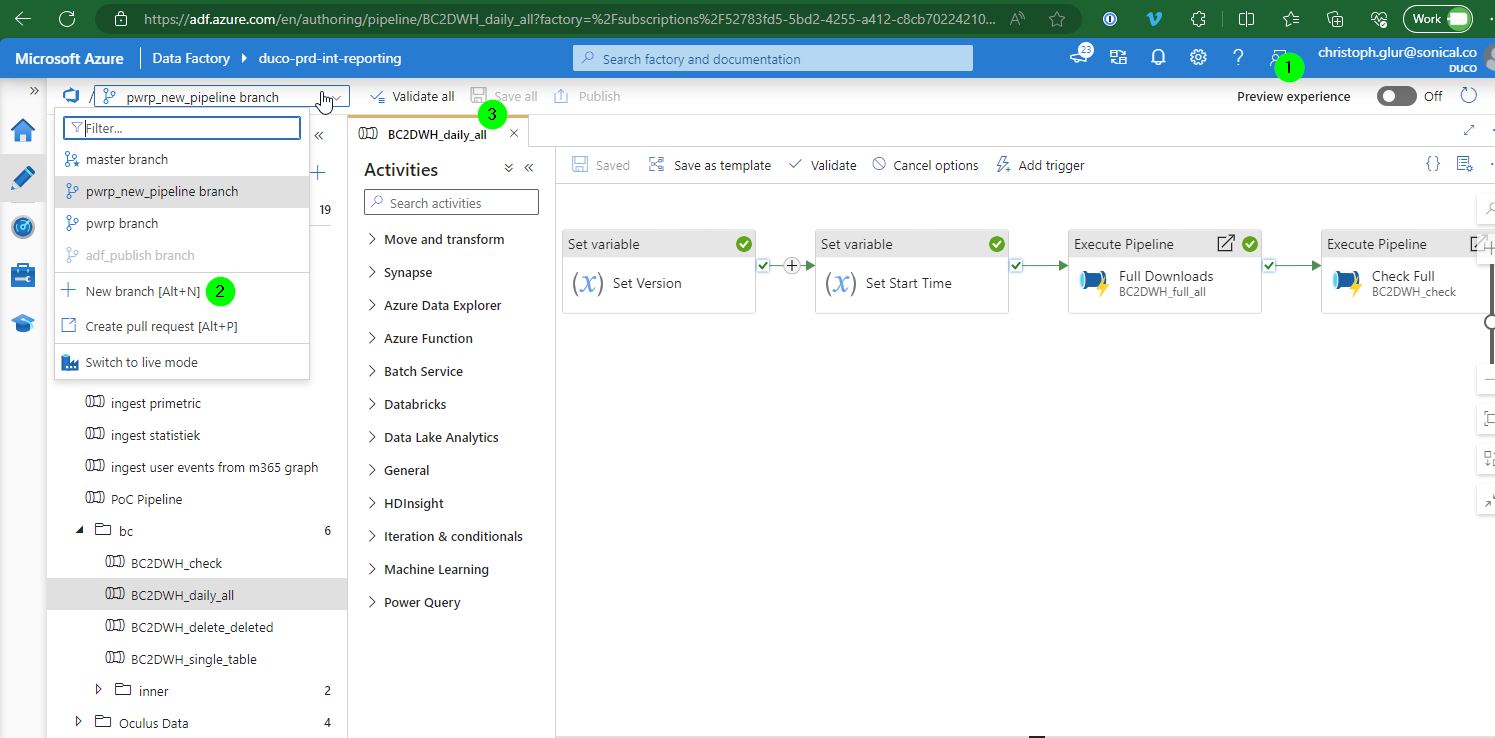Click the Full Downloads success checkbox connector
This screenshot has width=1495, height=738.
tap(1269, 265)
